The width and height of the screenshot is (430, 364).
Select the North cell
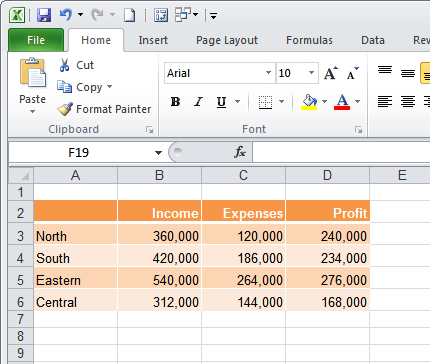[76, 234]
